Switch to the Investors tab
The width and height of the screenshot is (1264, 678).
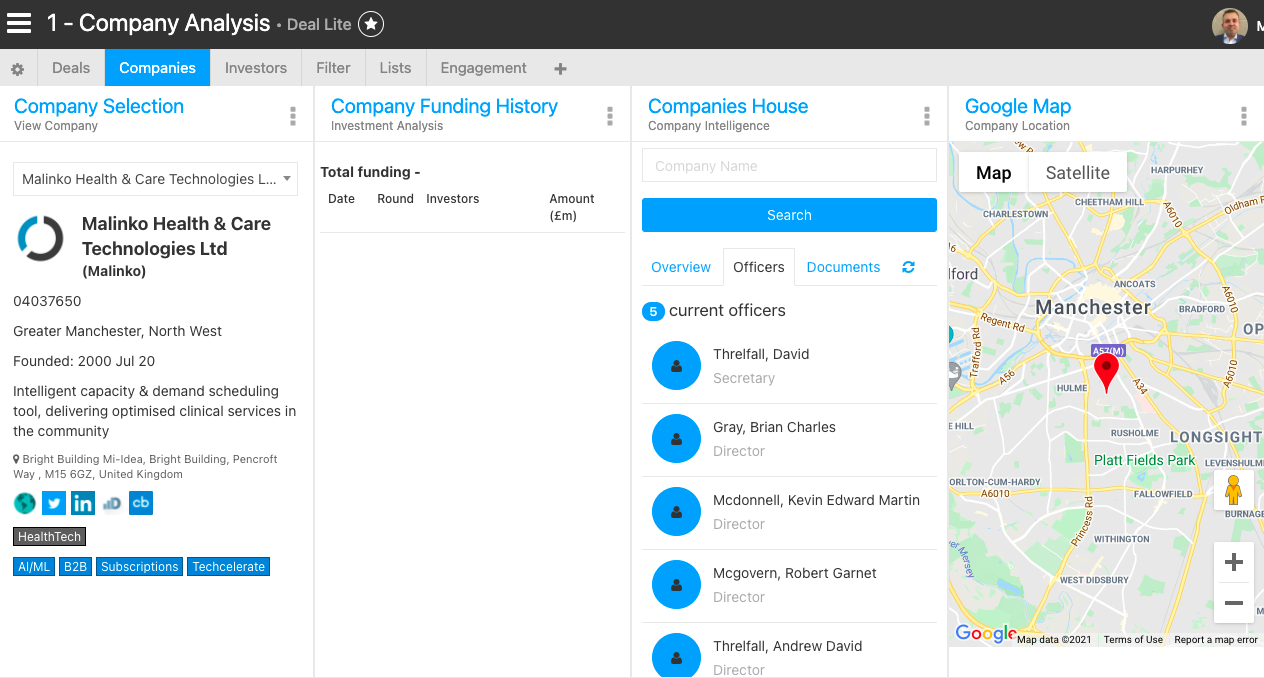coord(256,68)
